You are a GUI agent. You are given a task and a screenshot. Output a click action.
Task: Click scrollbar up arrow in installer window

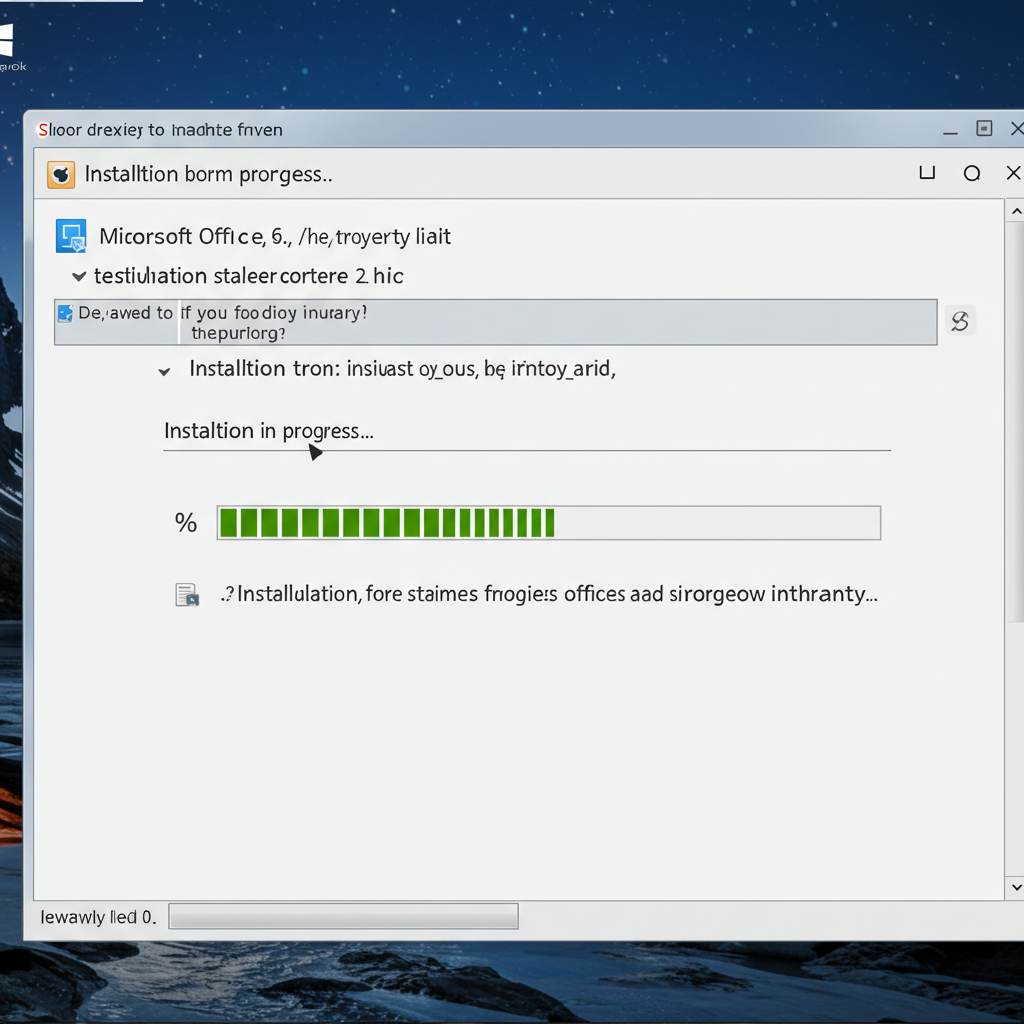tap(1016, 211)
